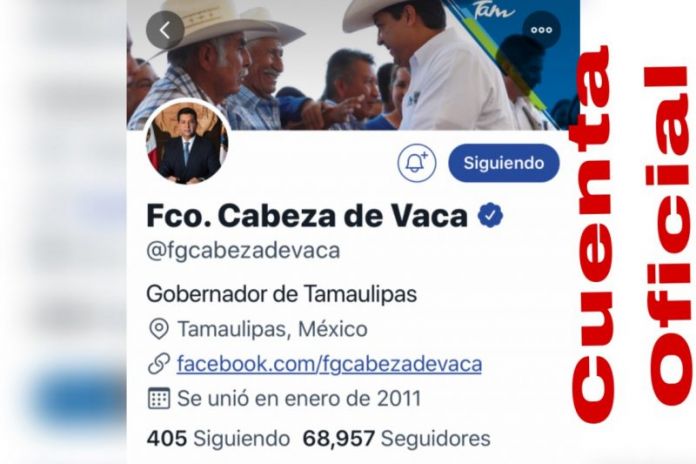This screenshot has width=696, height=464.
Task: Click the location pin icon
Action: tap(159, 329)
